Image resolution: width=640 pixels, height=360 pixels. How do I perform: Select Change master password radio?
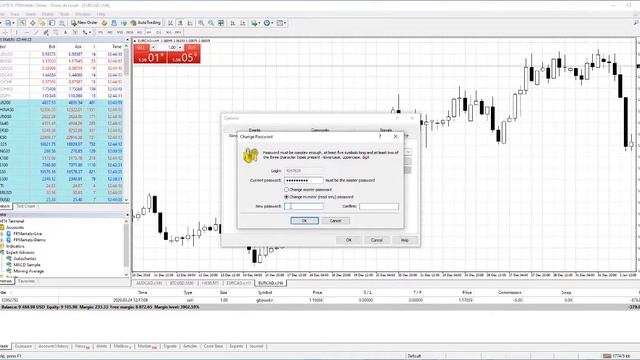tap(287, 189)
